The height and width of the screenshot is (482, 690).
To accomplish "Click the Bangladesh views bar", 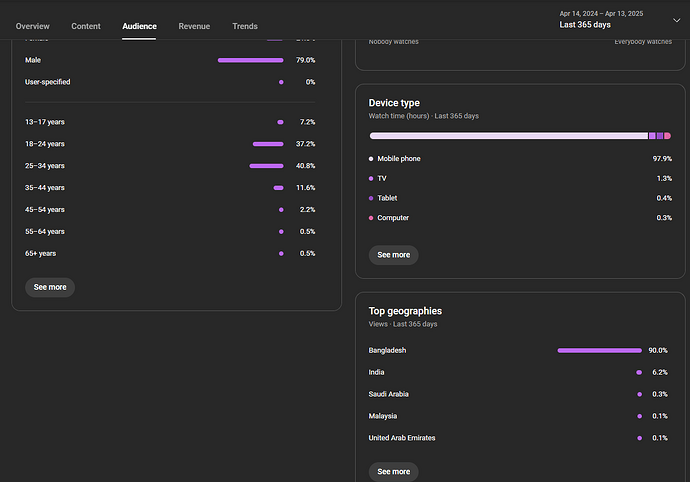I will coord(599,350).
